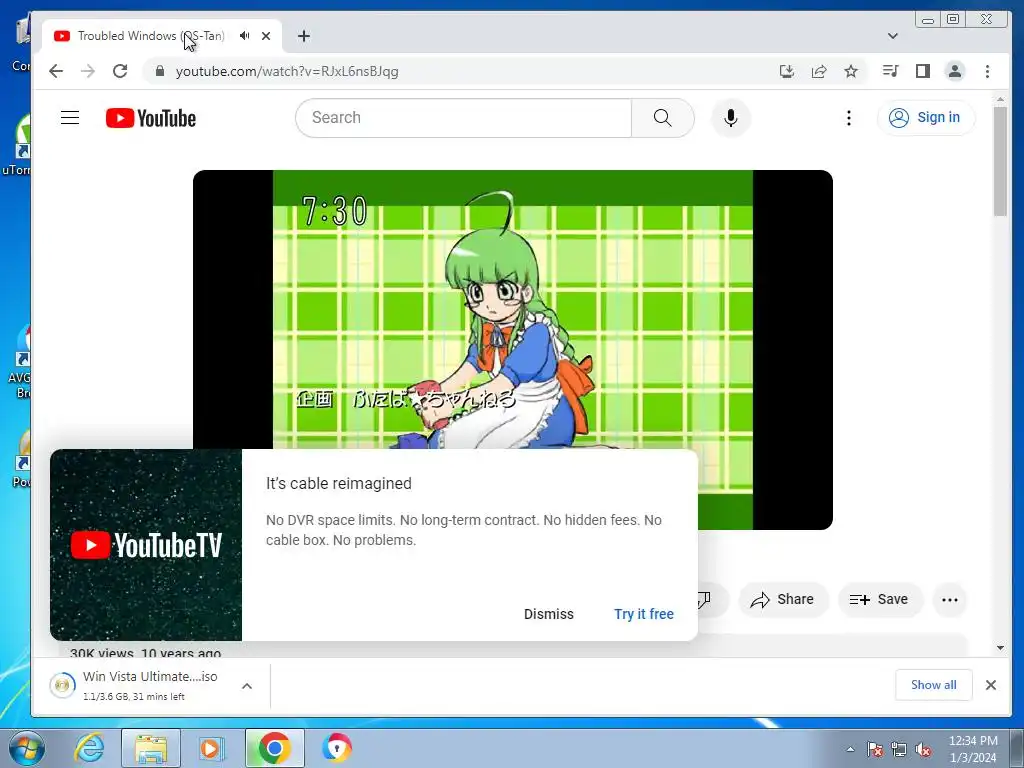Open the AVG Secure Browser taskbar icon
The image size is (1024, 768).
pos(336,748)
